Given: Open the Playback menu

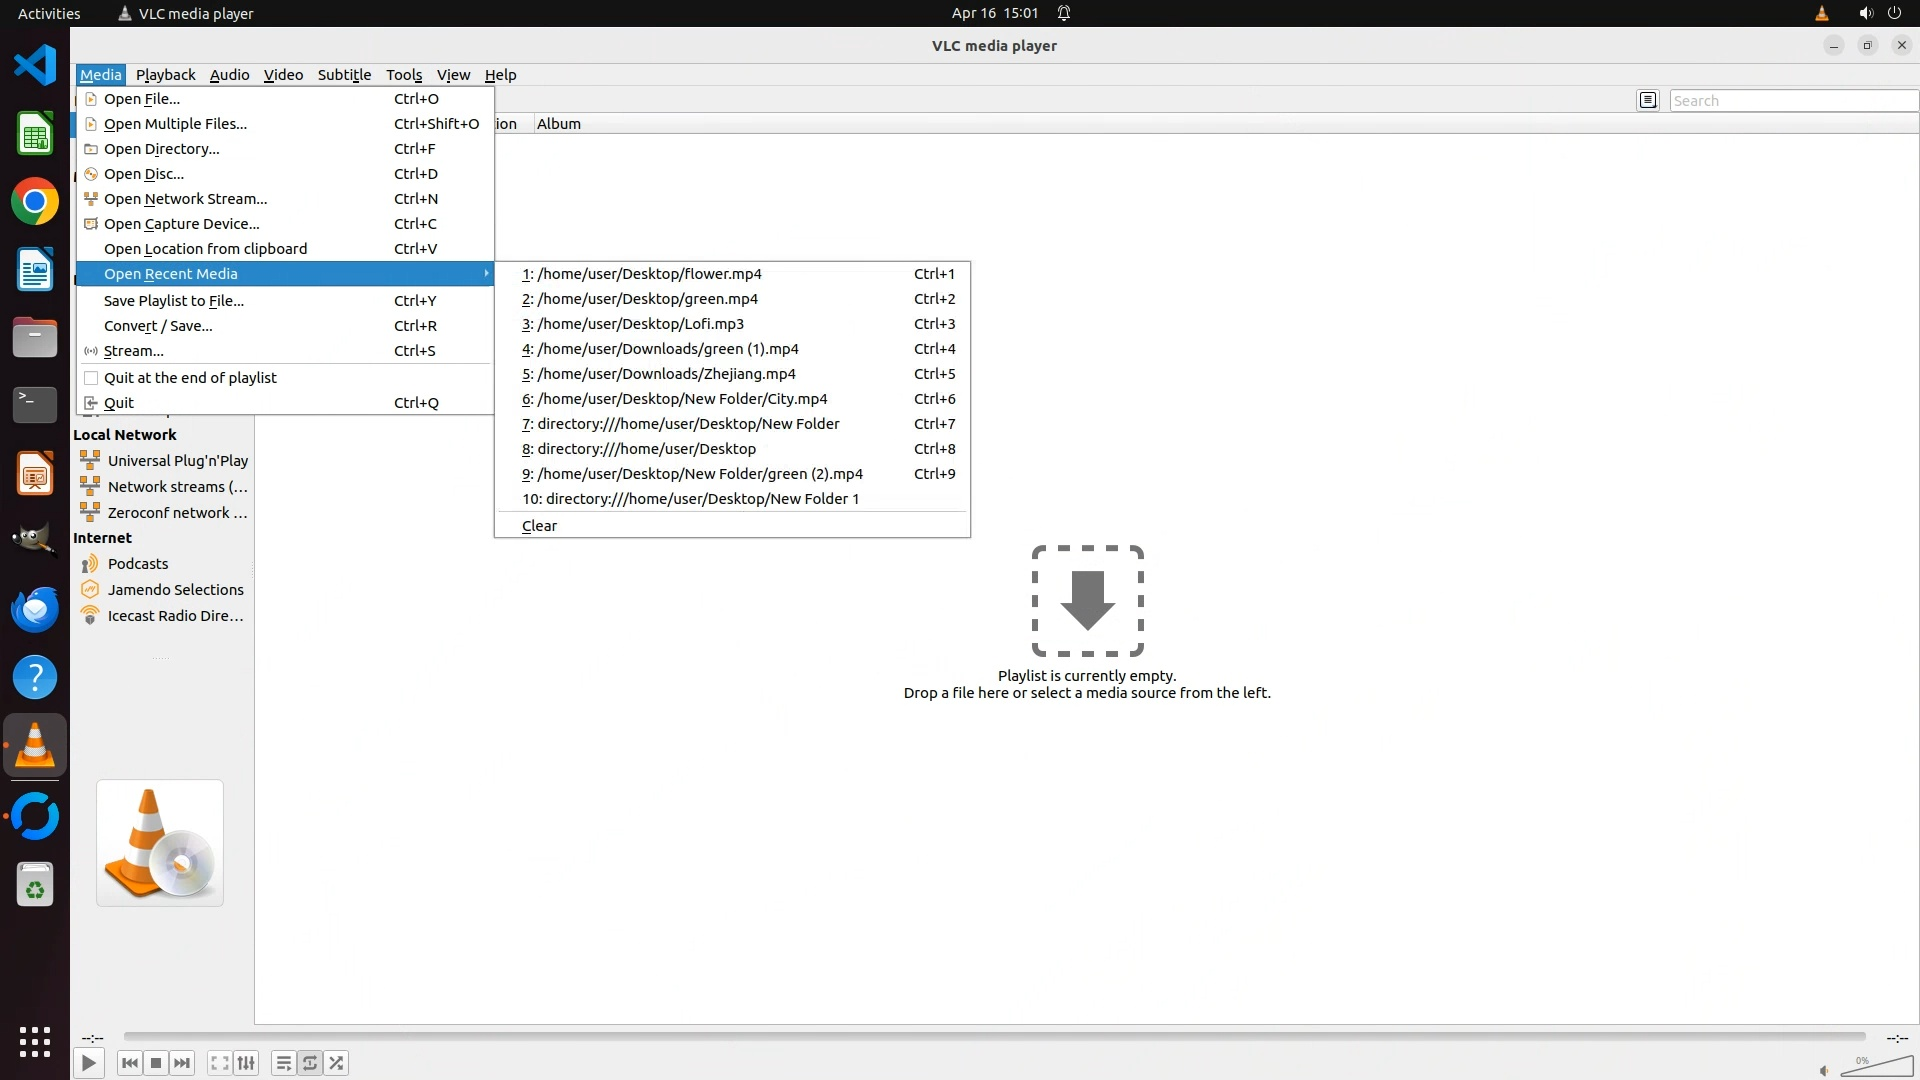Looking at the screenshot, I should [x=165, y=75].
